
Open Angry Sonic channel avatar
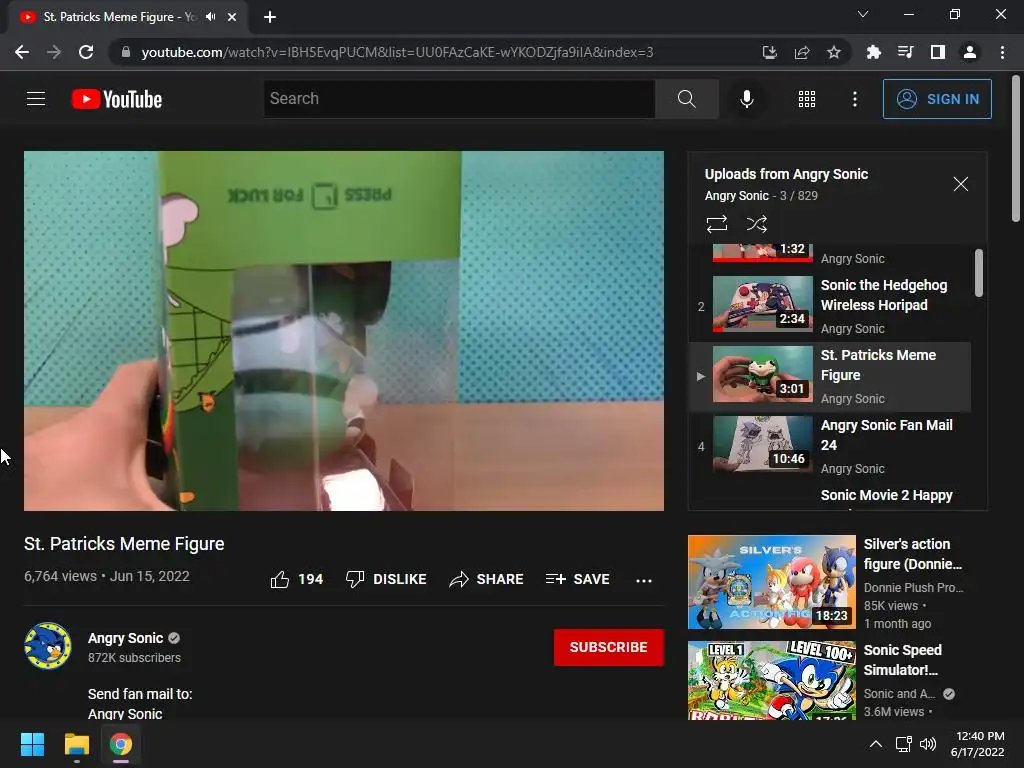(x=48, y=646)
